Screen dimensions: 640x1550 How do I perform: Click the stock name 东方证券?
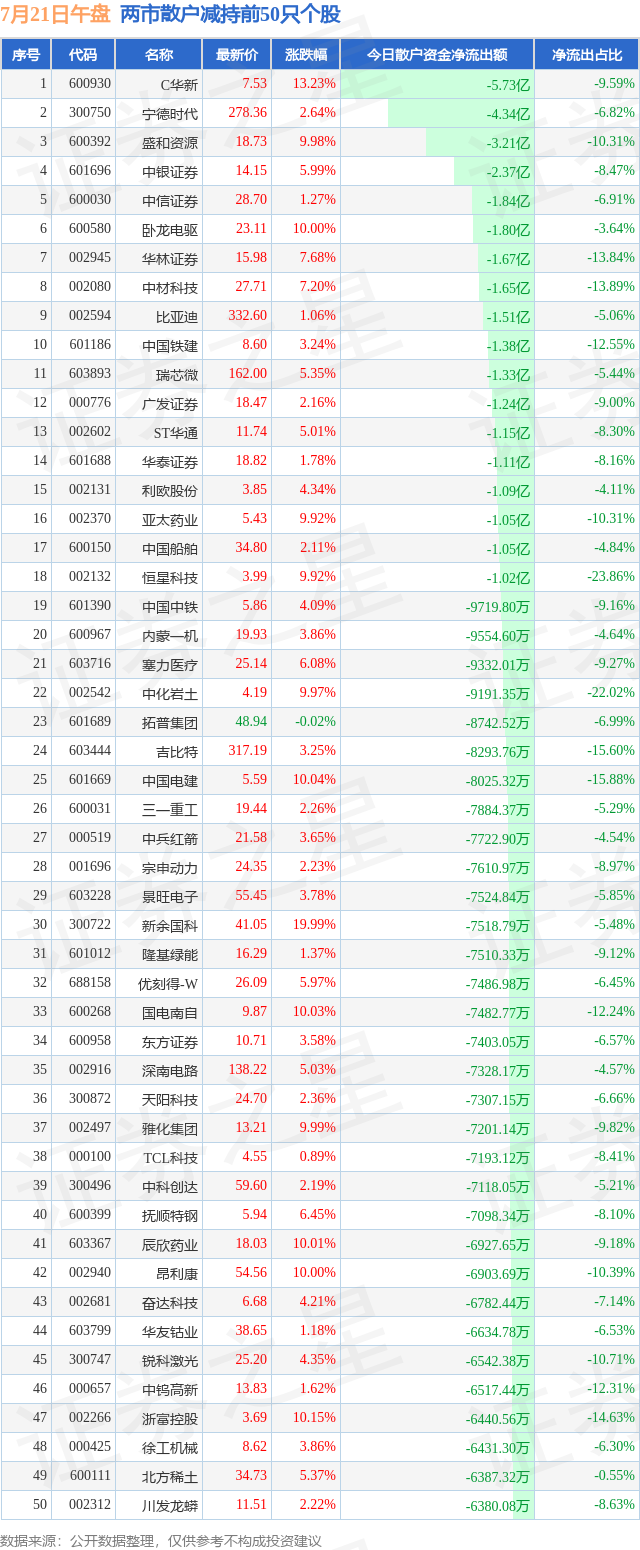pos(170,1041)
